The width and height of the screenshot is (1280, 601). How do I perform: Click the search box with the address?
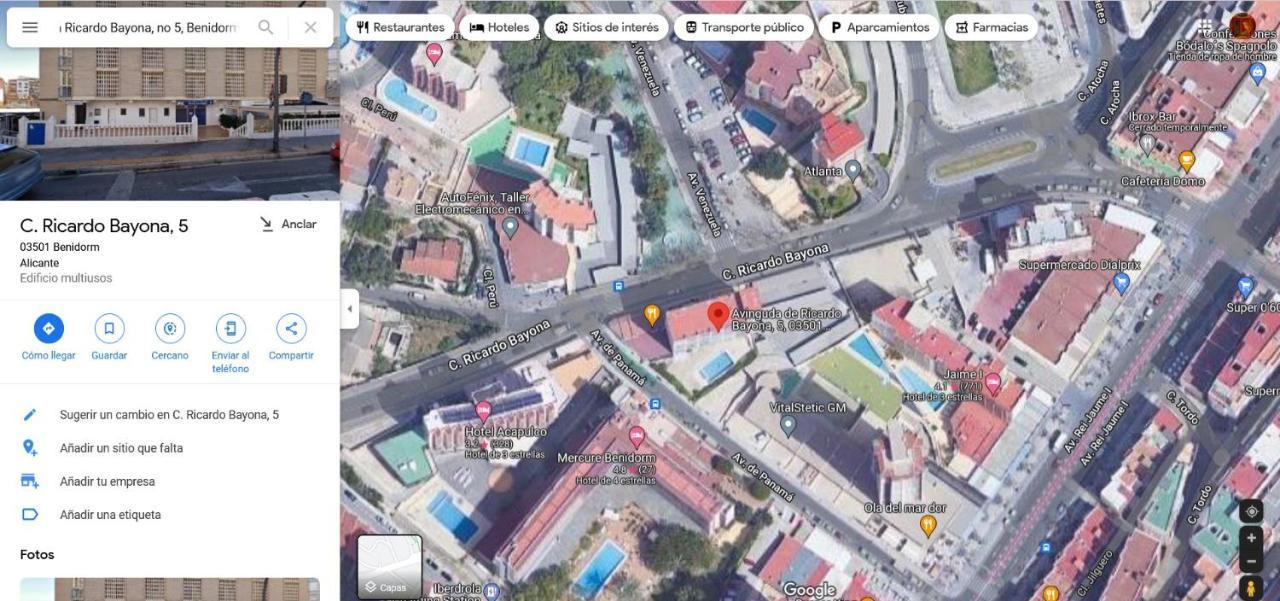(x=148, y=27)
